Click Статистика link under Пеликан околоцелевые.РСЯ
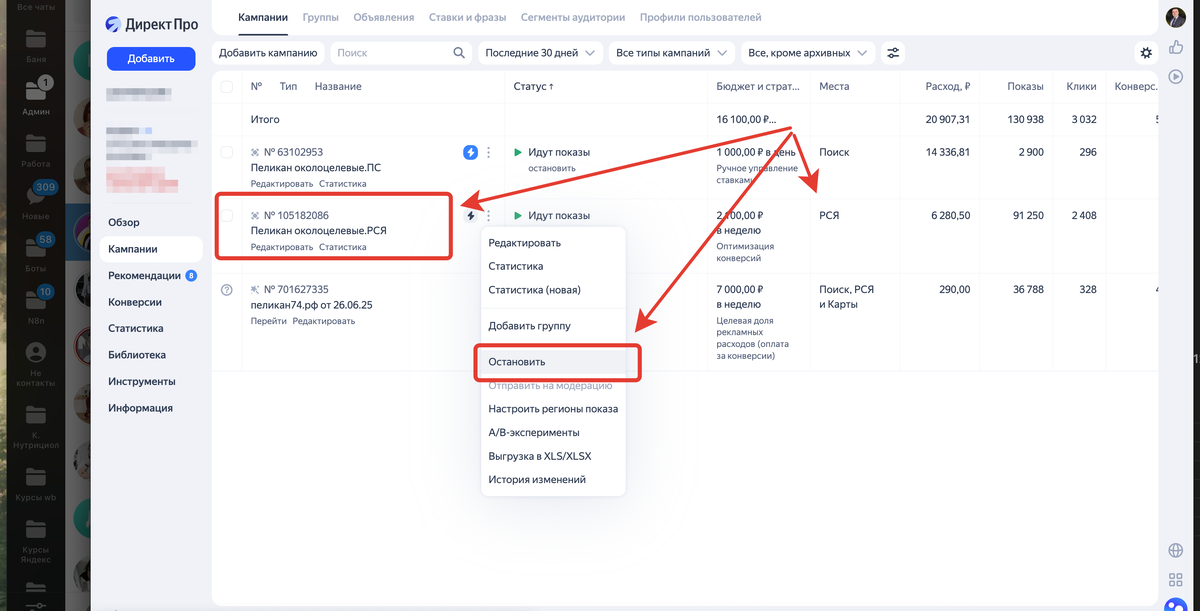 point(343,247)
